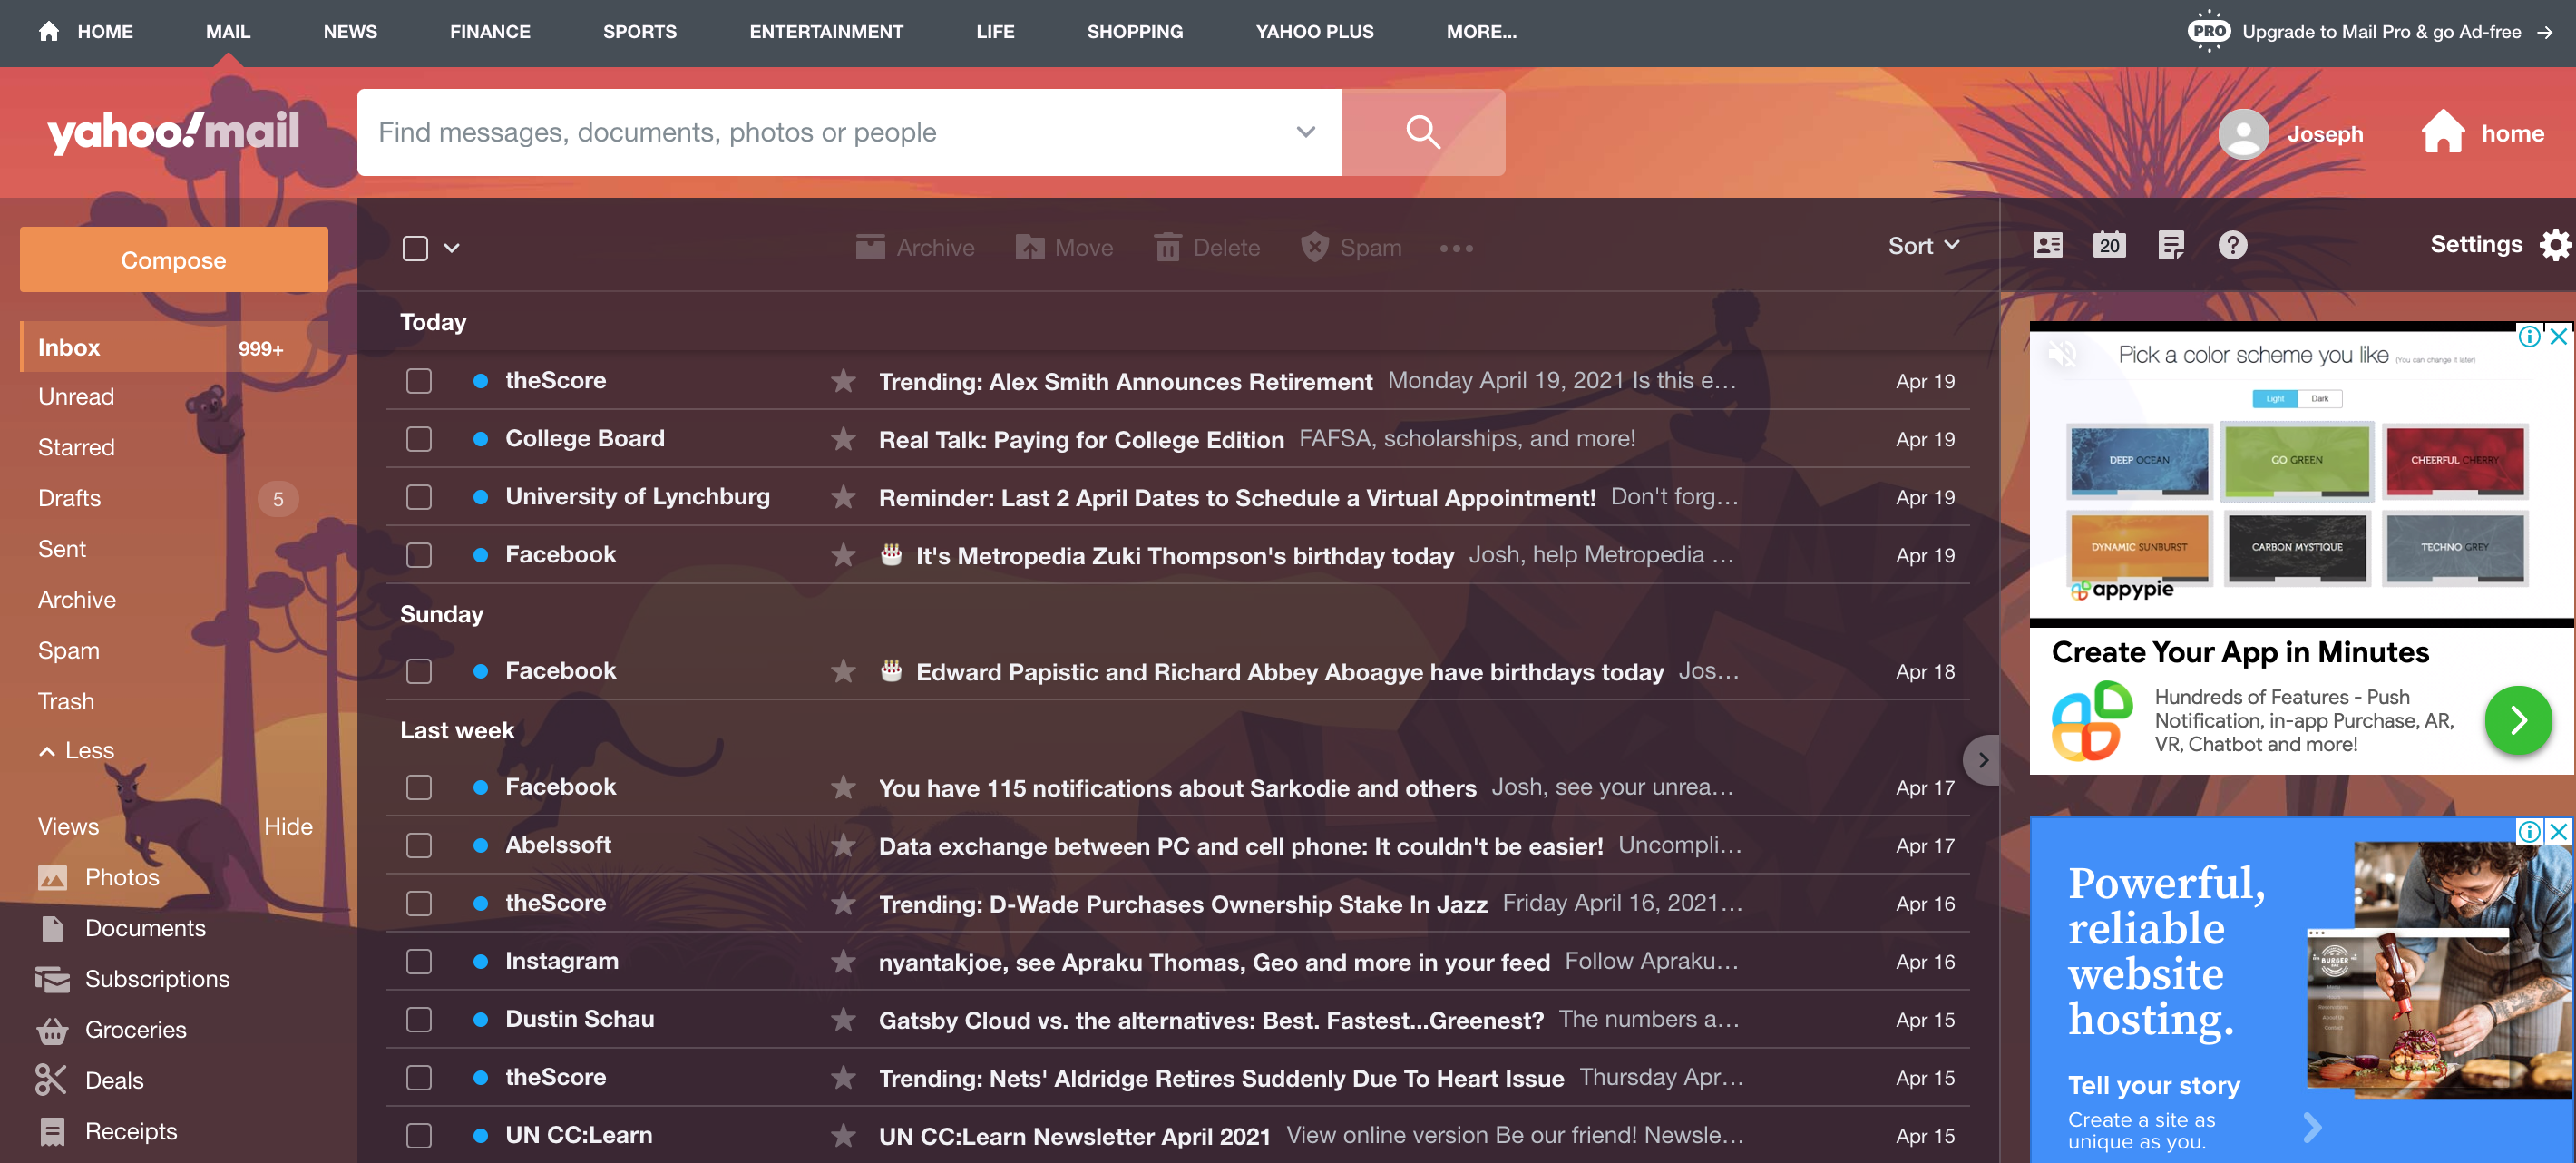Pick the Cheerful Cherry color scheme

[x=2454, y=461]
